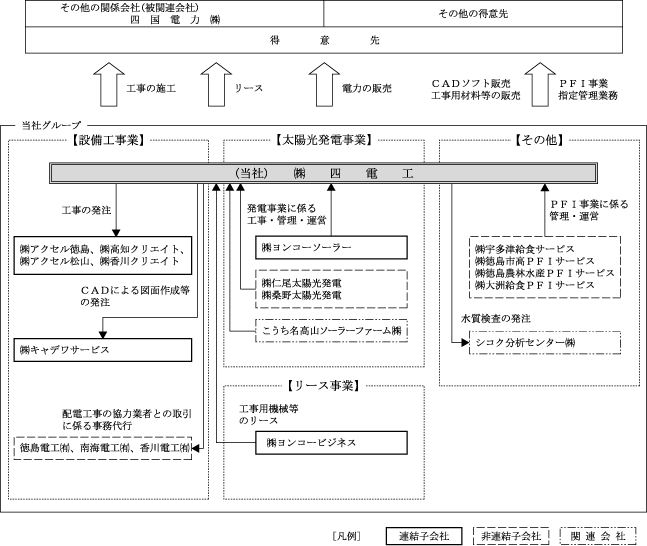Select the 【リース事業】 section heading
Viewport: 647px width, 546px height.
click(324, 386)
